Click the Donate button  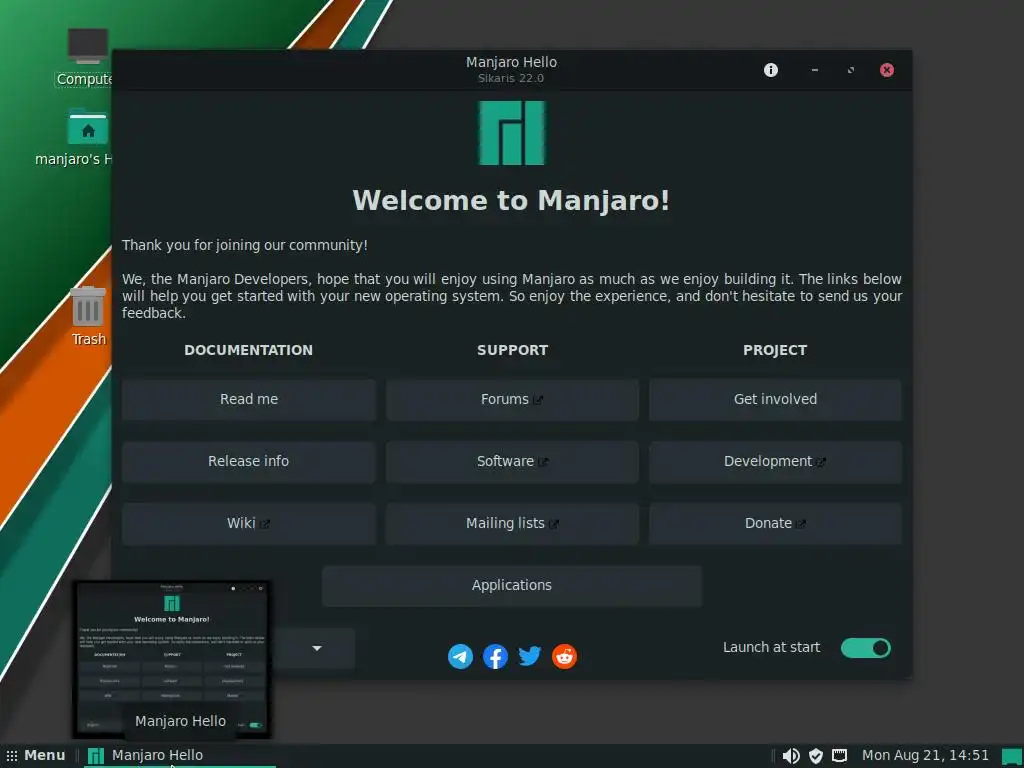coord(775,523)
